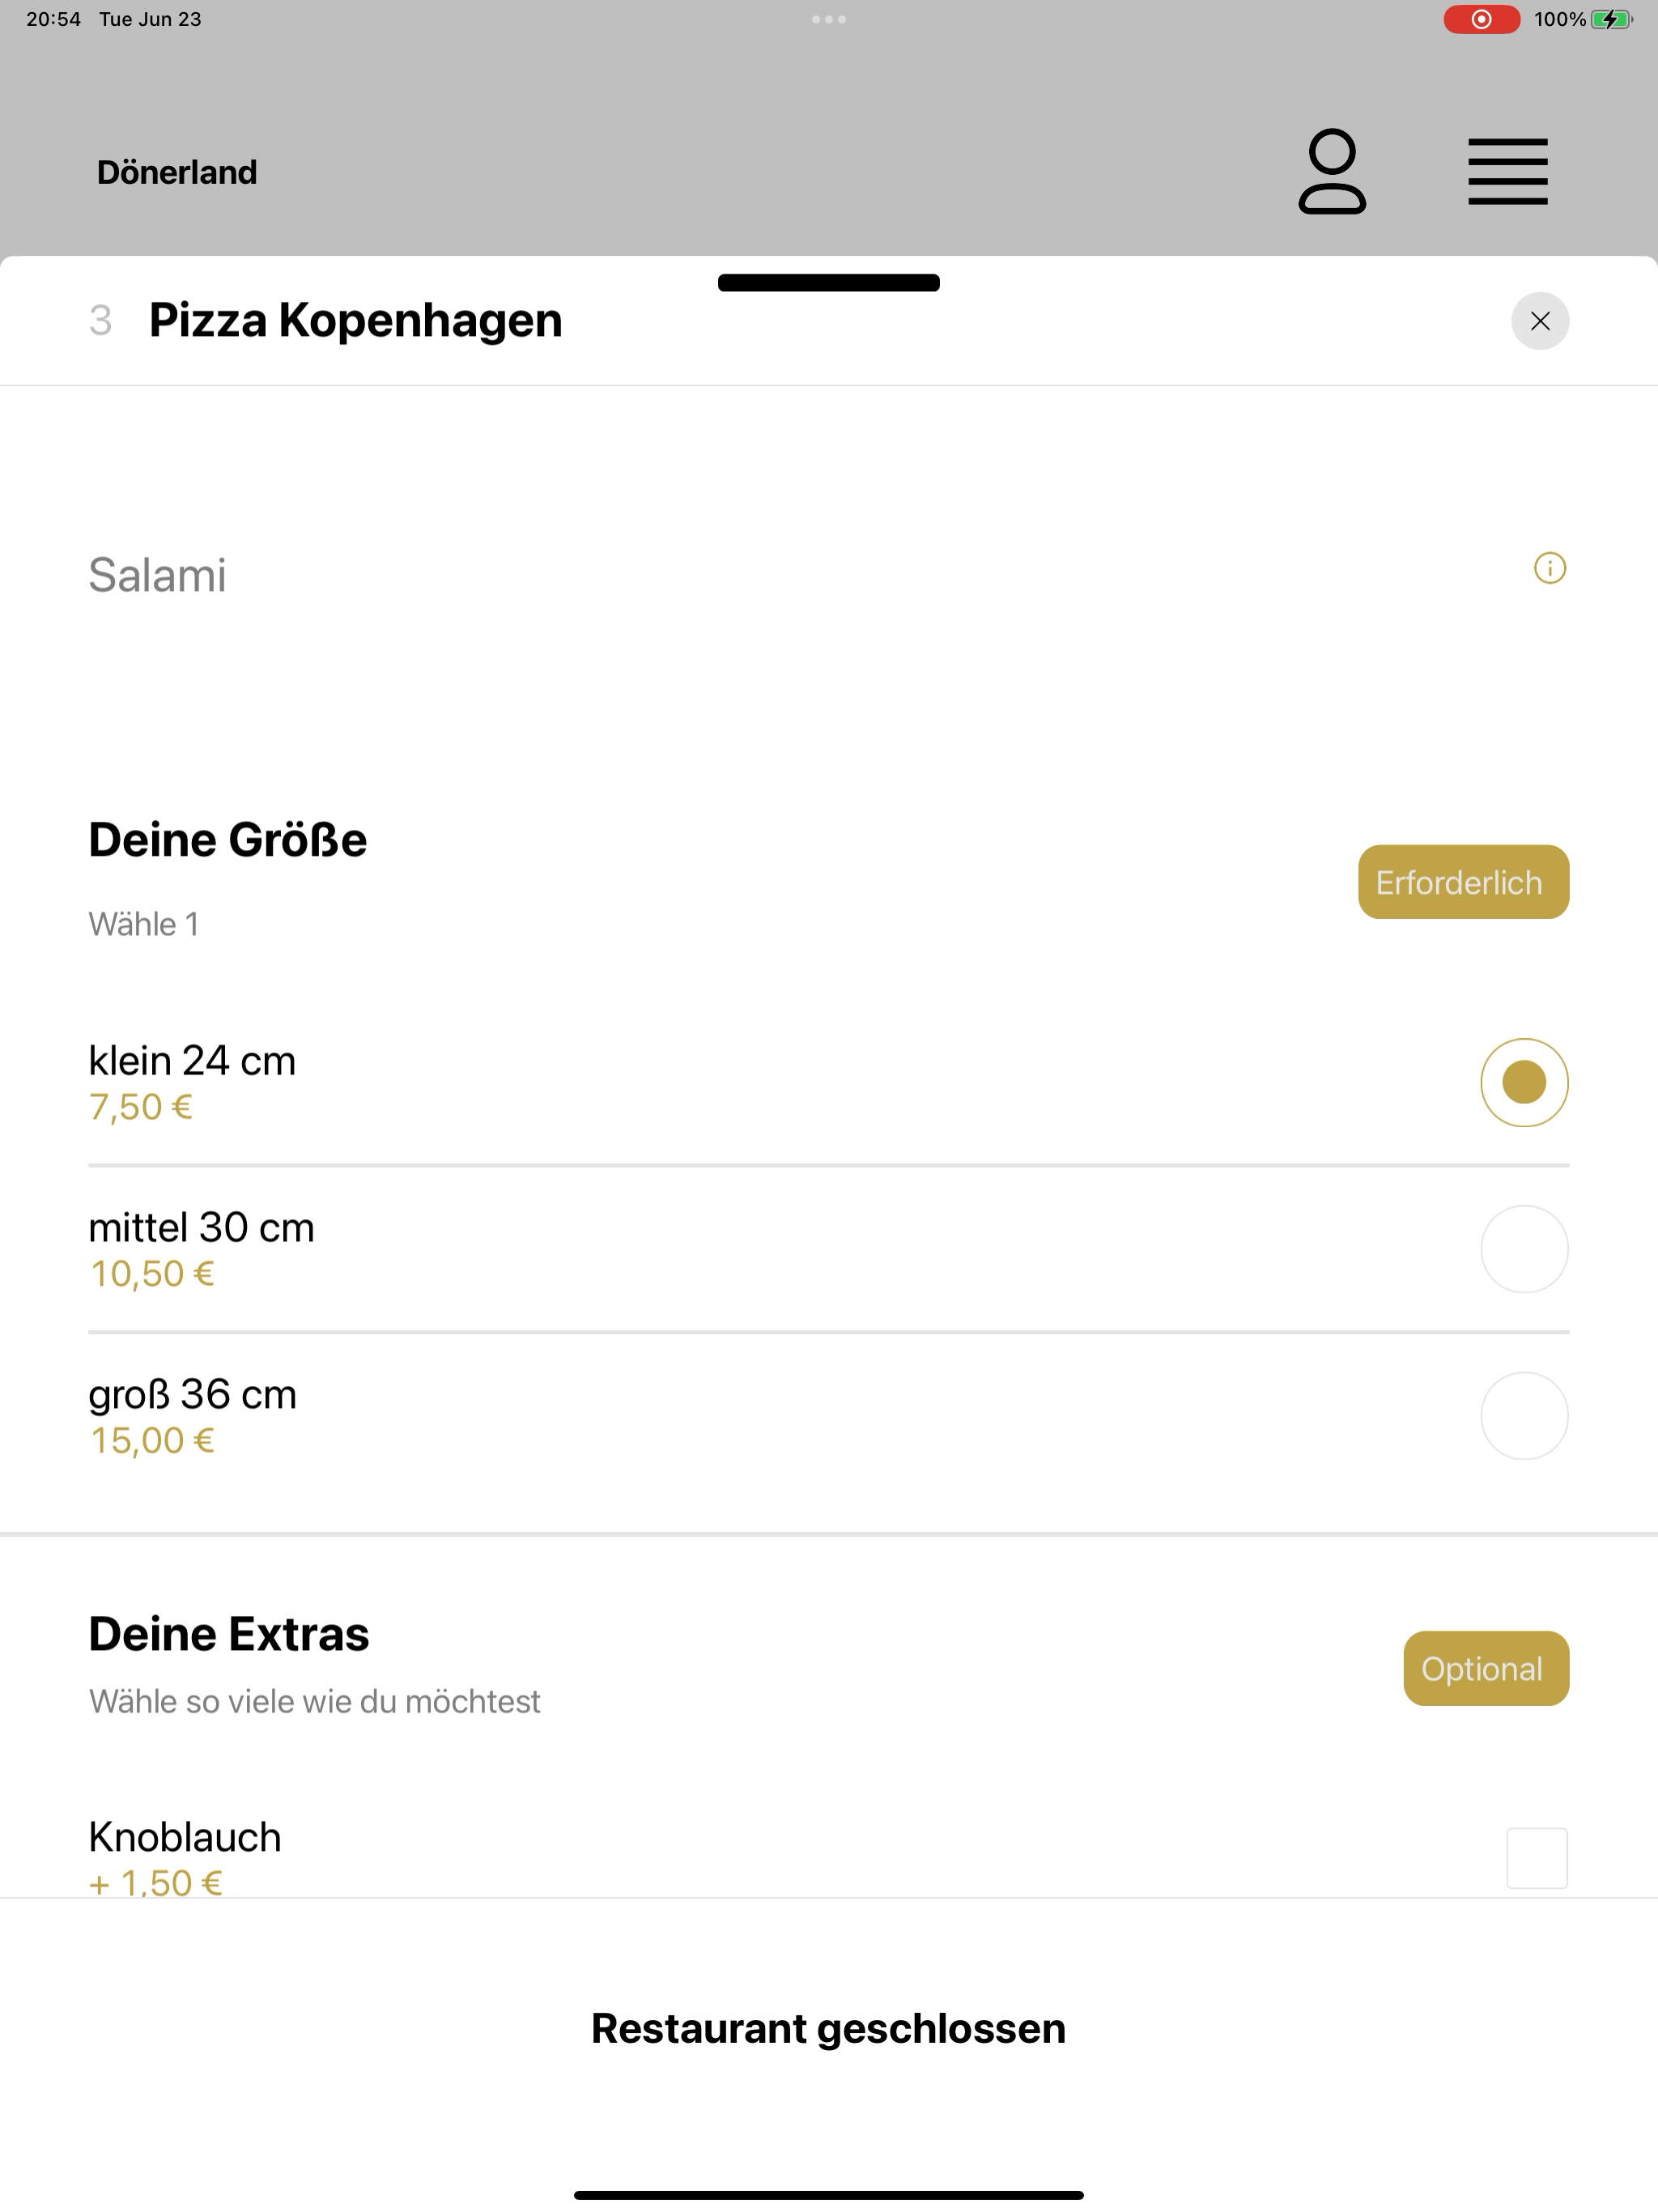The height and width of the screenshot is (2212, 1658).
Task: Tap the Deine Extras heading
Action: click(229, 1634)
